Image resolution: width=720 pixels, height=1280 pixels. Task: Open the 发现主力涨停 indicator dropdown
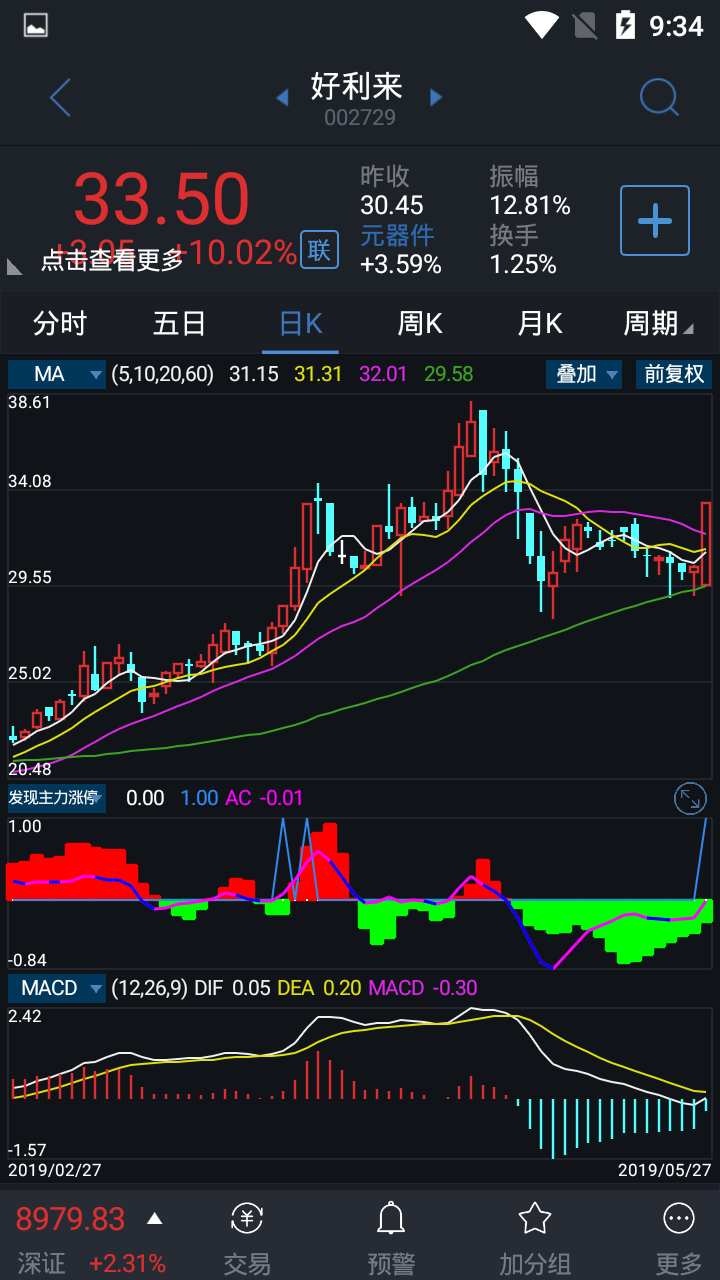click(x=56, y=798)
